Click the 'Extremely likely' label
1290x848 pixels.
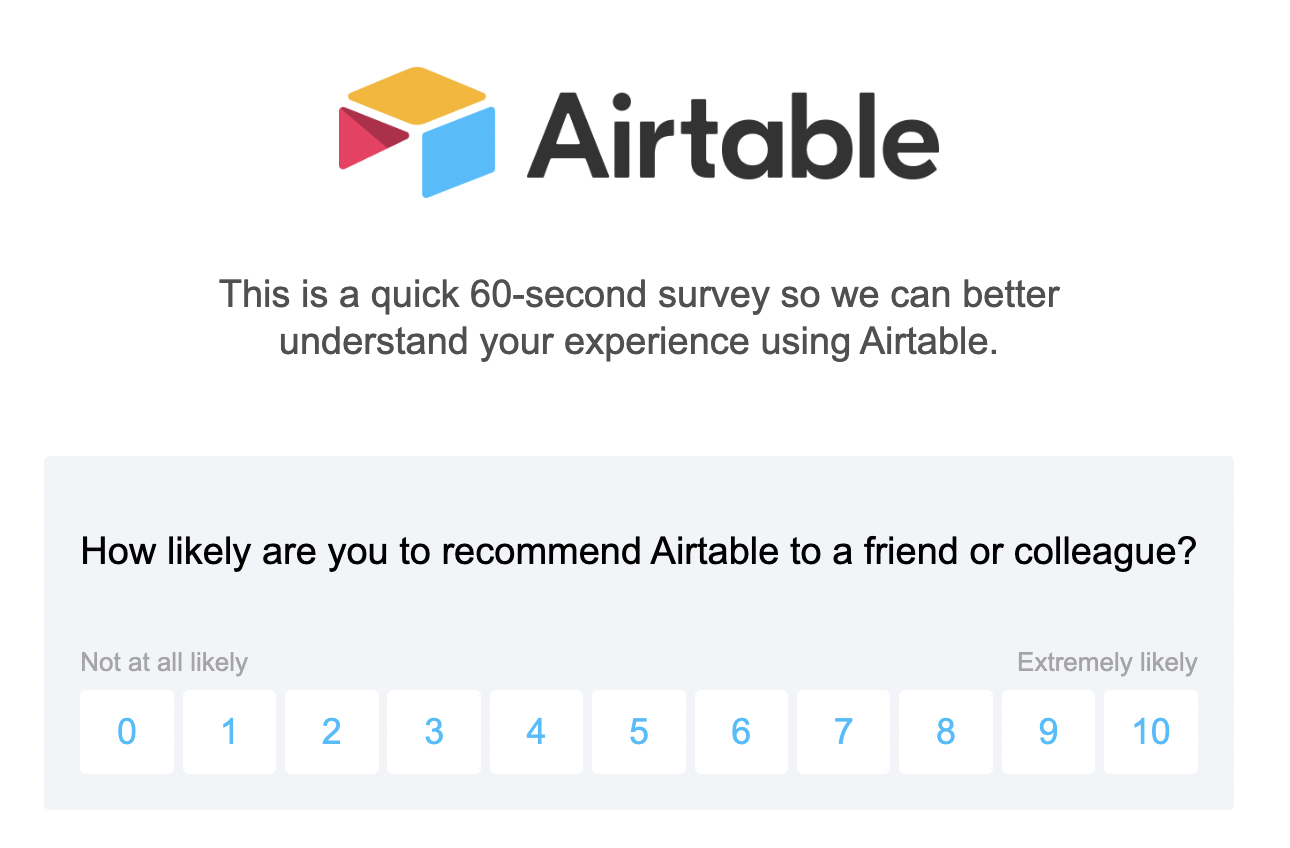coord(1106,662)
